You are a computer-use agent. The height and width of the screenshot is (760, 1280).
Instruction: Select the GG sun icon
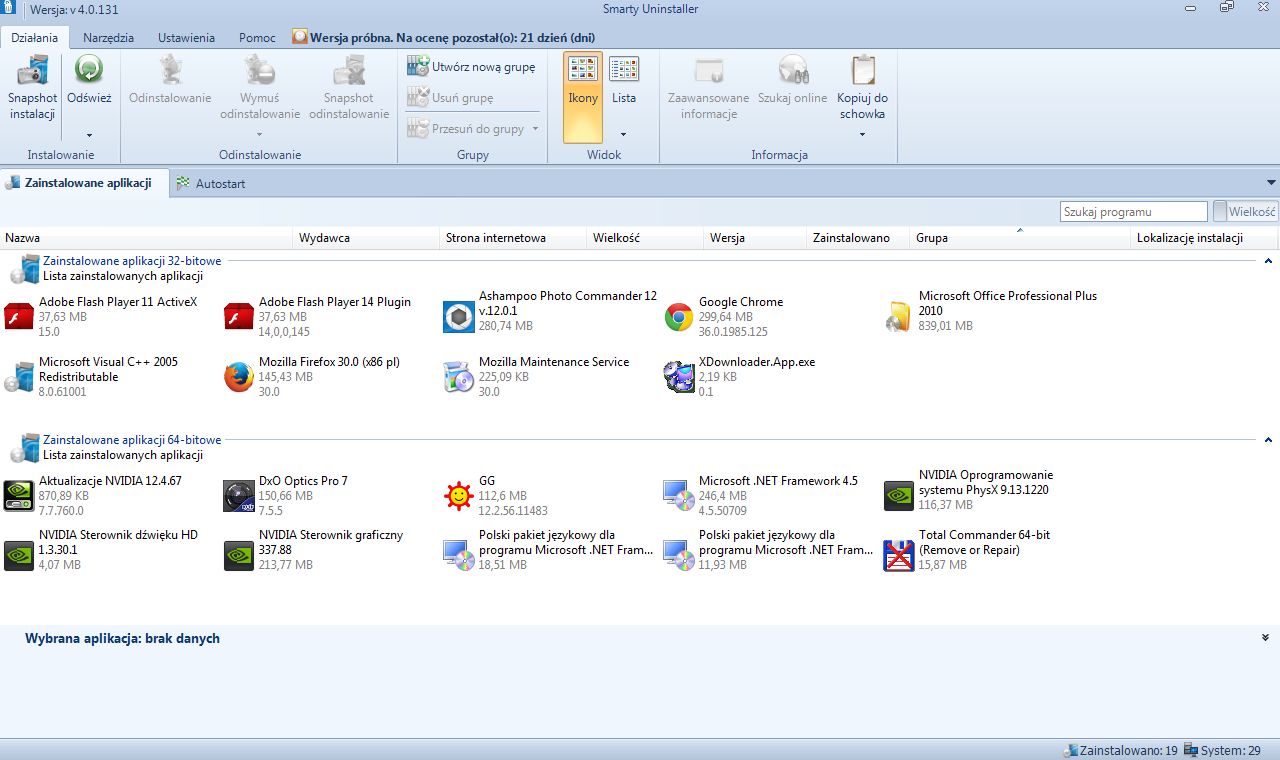[x=459, y=496]
